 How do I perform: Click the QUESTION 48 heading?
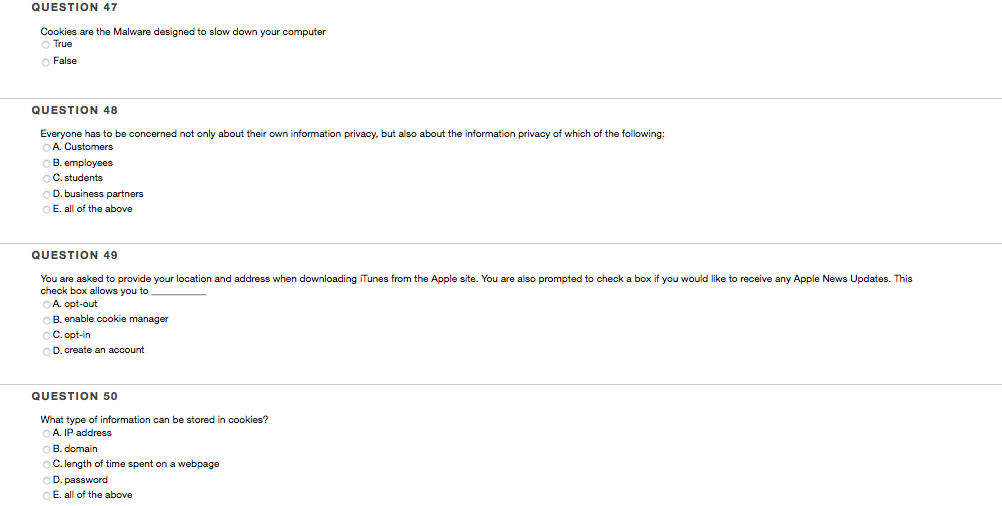coord(75,110)
